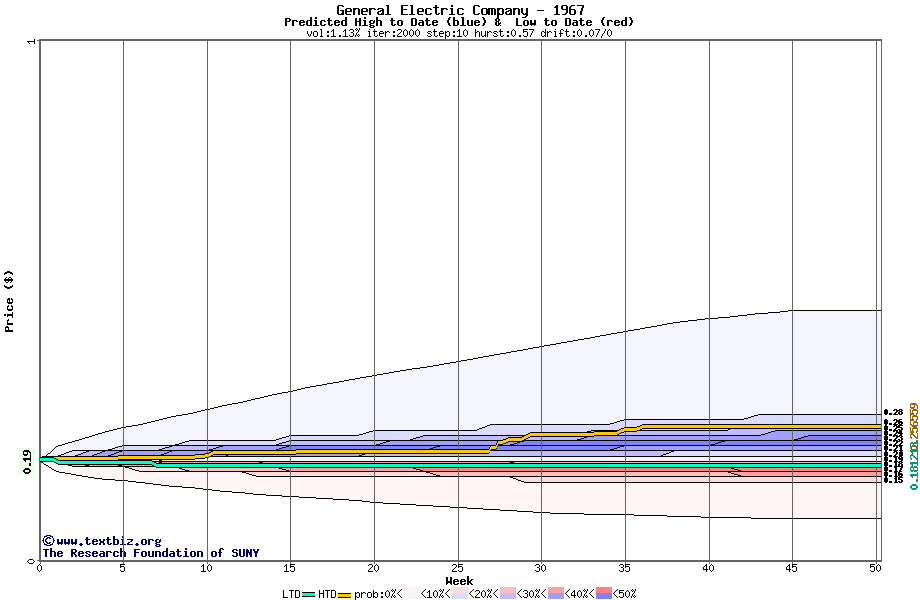Click the cyan LTD legend swatch
Screen dimensions: 920x600
click(x=309, y=594)
